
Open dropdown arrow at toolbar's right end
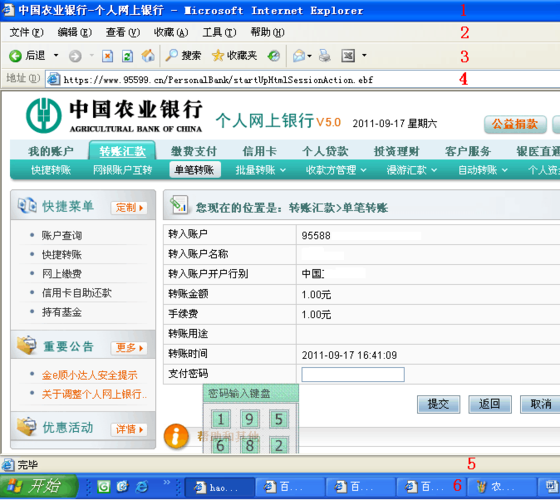click(364, 55)
